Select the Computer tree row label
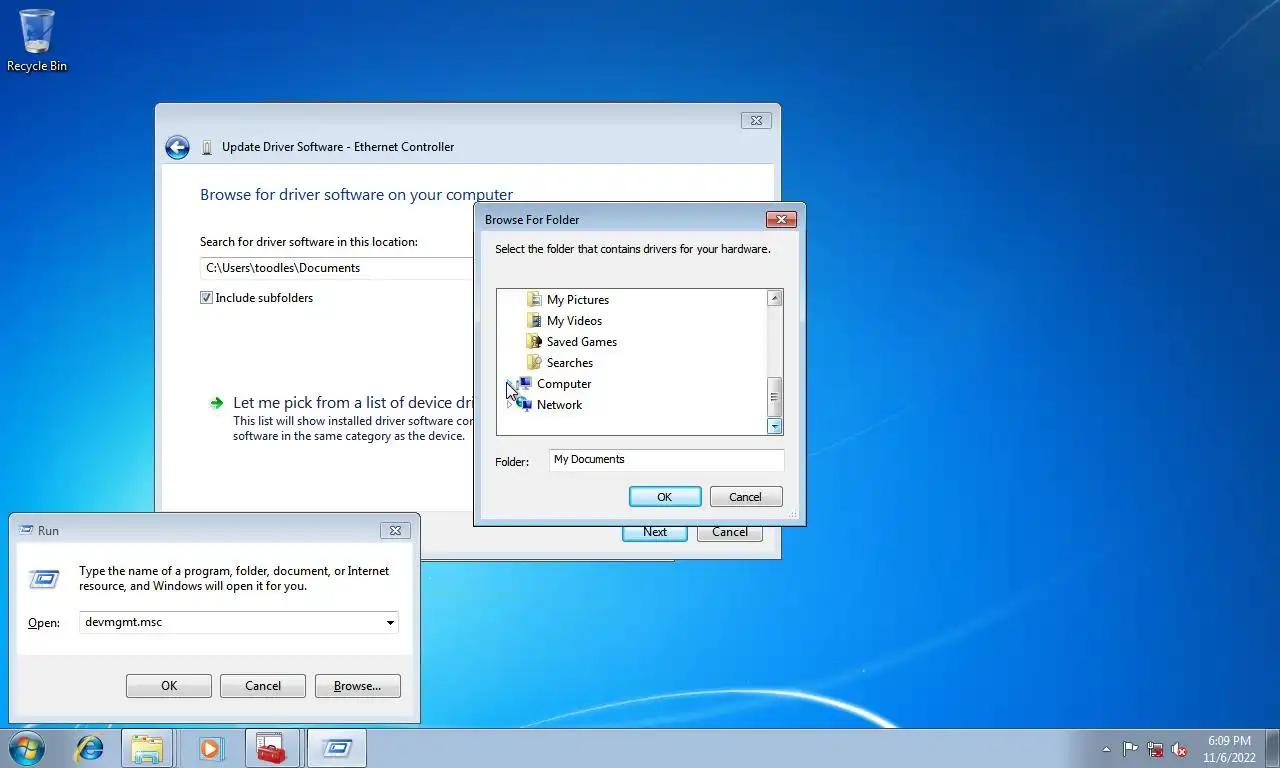 [564, 384]
